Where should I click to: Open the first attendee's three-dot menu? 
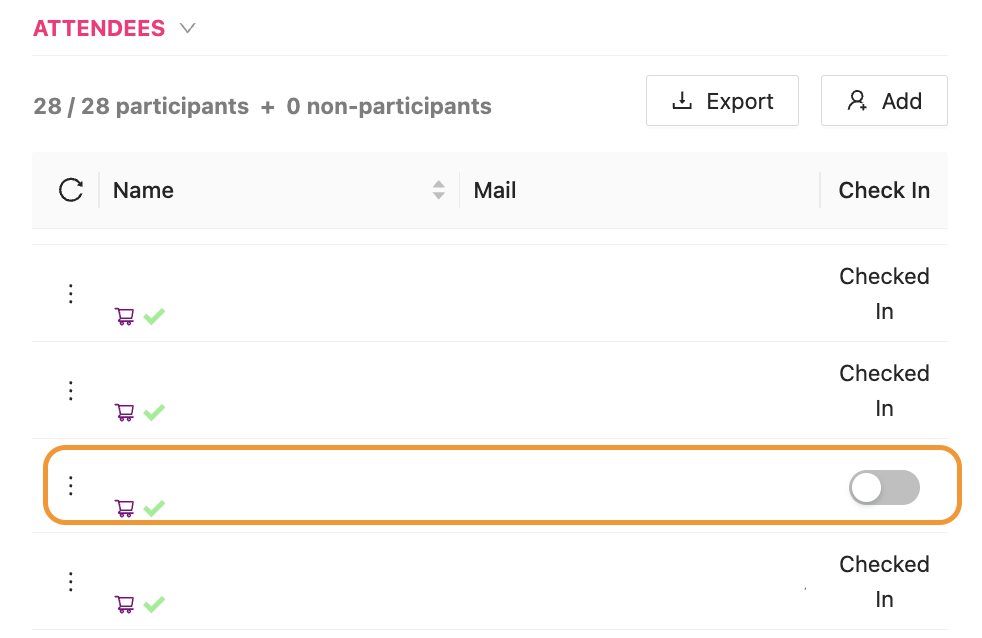71,293
